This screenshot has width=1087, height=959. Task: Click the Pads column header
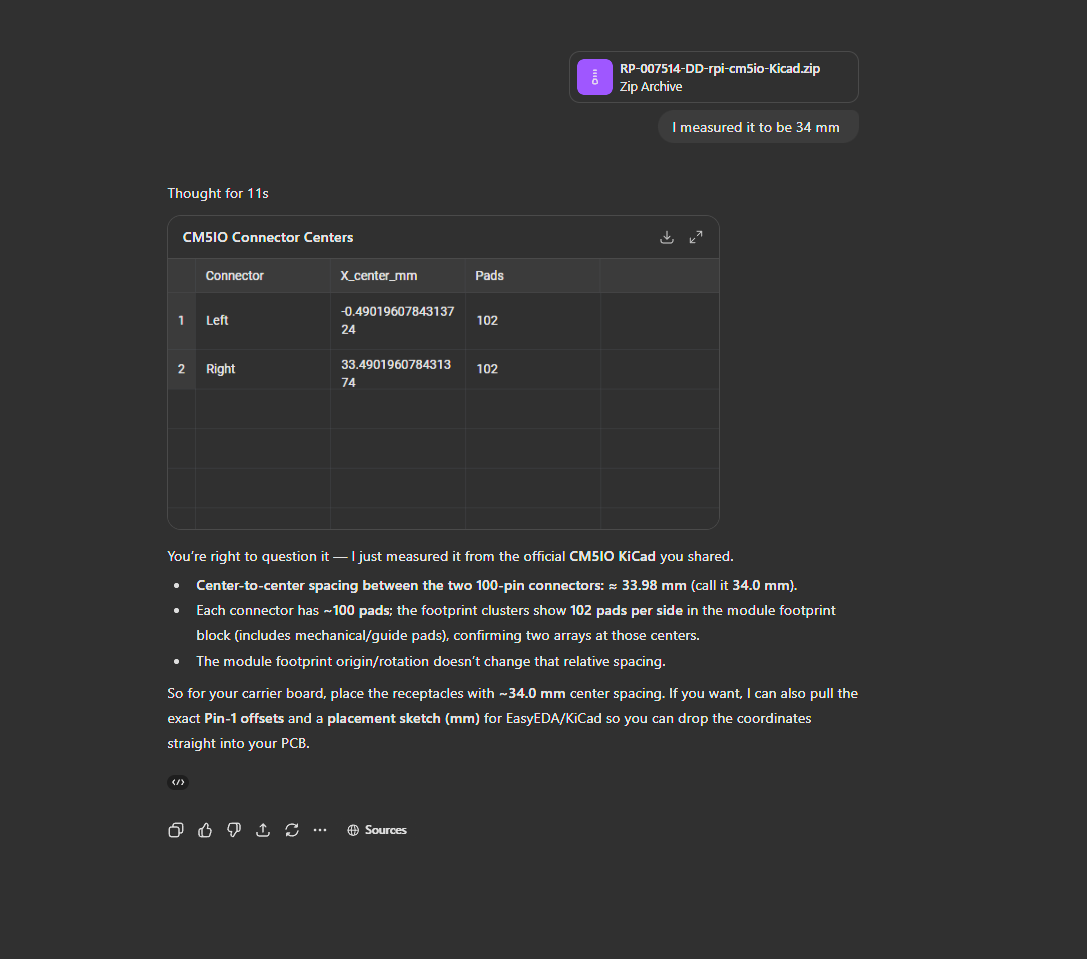[x=490, y=276]
